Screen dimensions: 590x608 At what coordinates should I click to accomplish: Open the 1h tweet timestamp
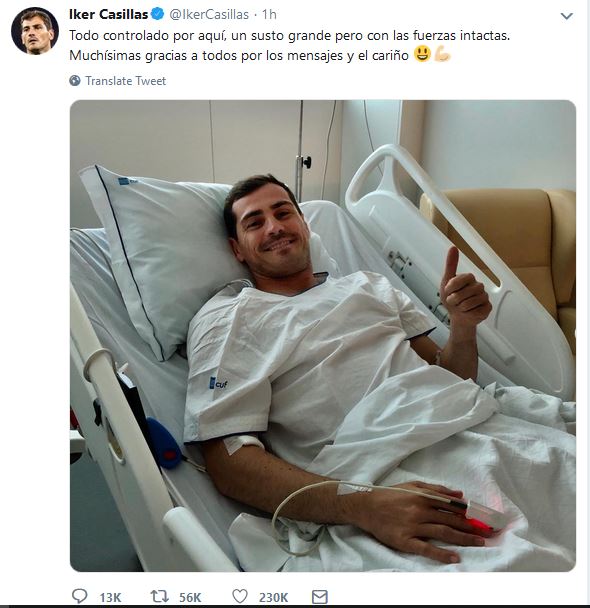269,14
